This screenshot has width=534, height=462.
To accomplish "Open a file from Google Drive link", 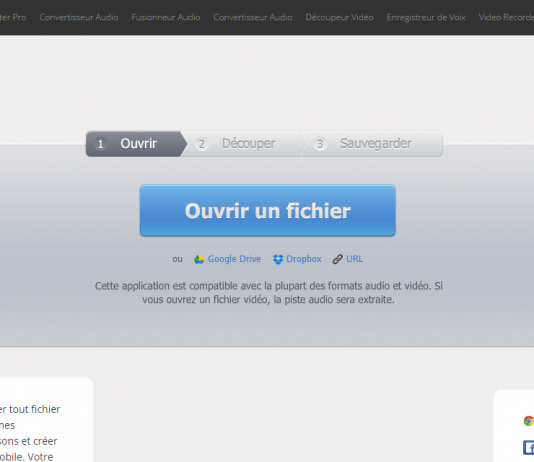I will coord(234,259).
